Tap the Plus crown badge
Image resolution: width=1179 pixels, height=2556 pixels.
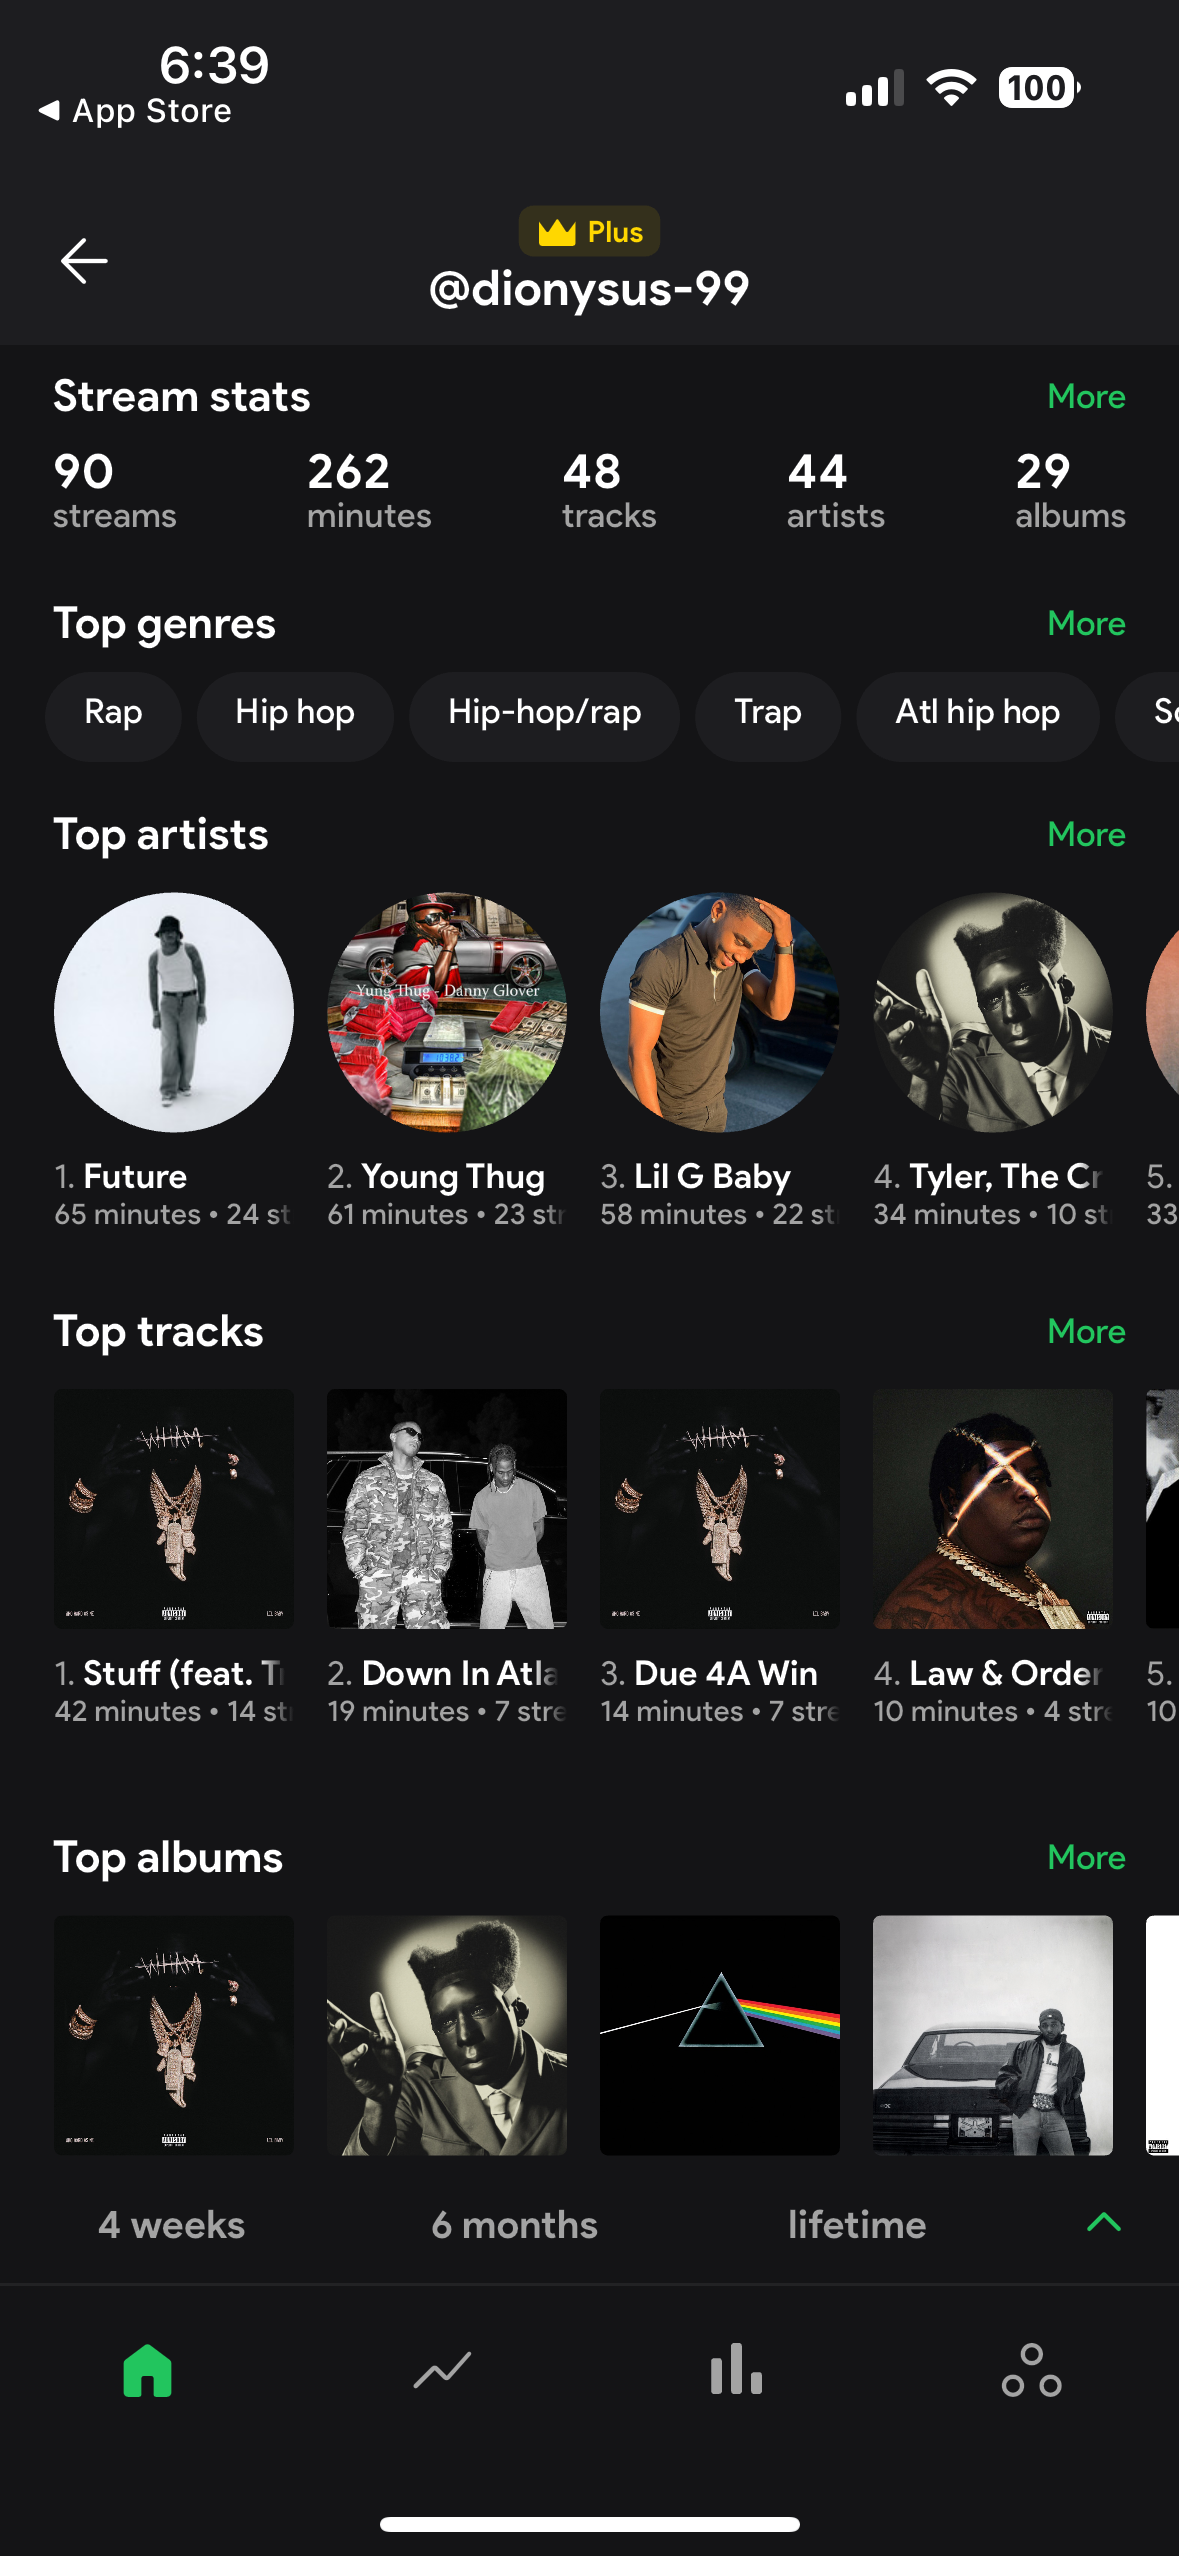point(589,232)
